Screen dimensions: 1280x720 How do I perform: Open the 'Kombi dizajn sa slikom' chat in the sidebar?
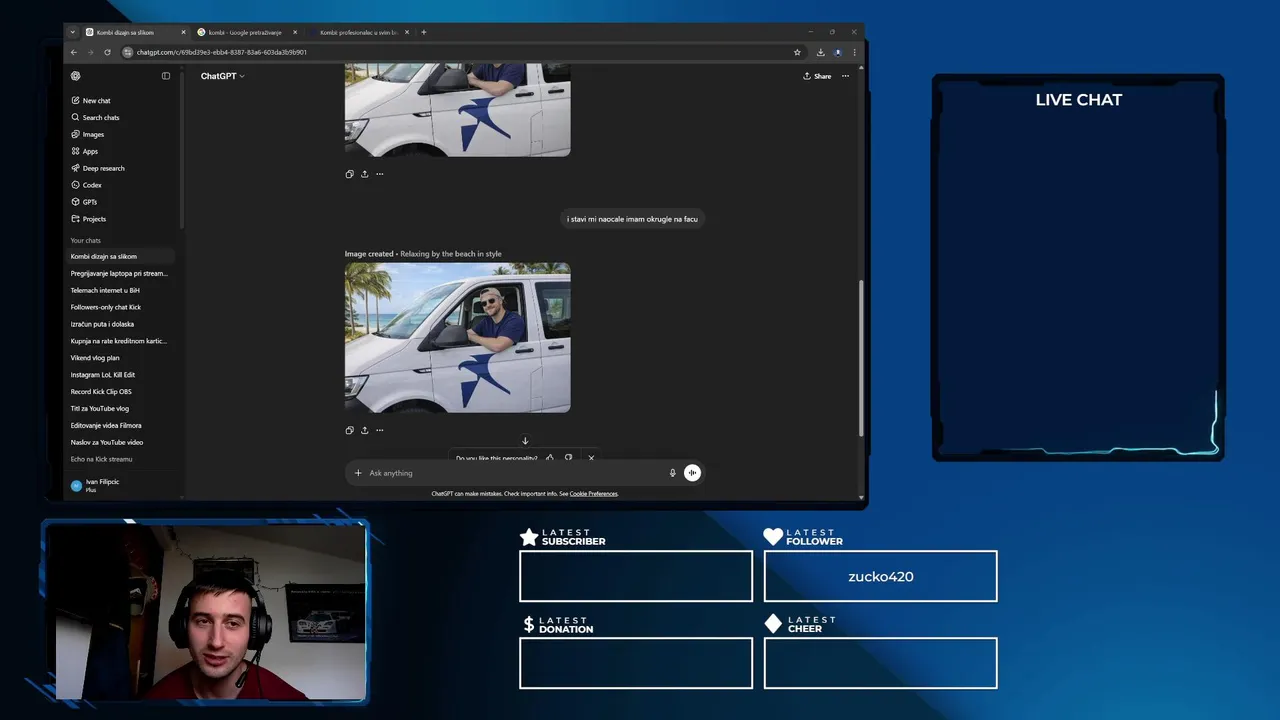point(121,257)
